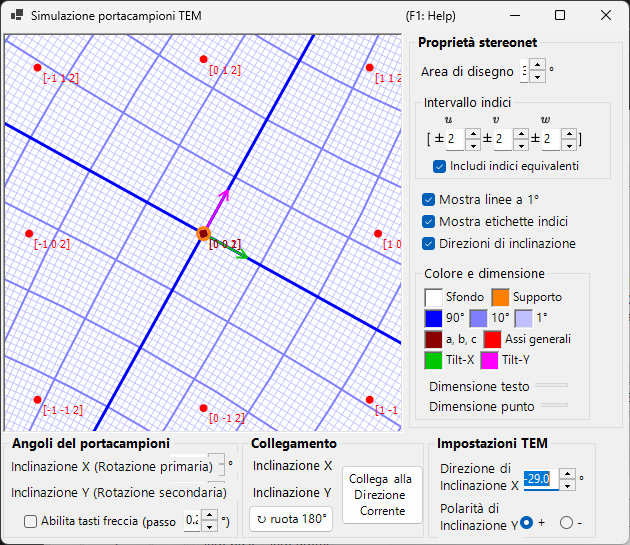Screen dimensions: 630x545
Task: Decrease the u index range
Action: (473, 145)
